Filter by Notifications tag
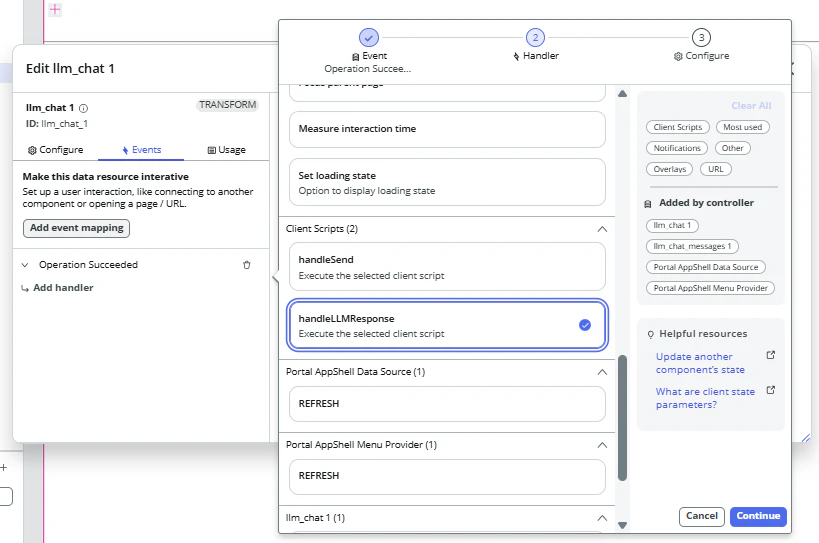This screenshot has height=543, width=819. (676, 148)
